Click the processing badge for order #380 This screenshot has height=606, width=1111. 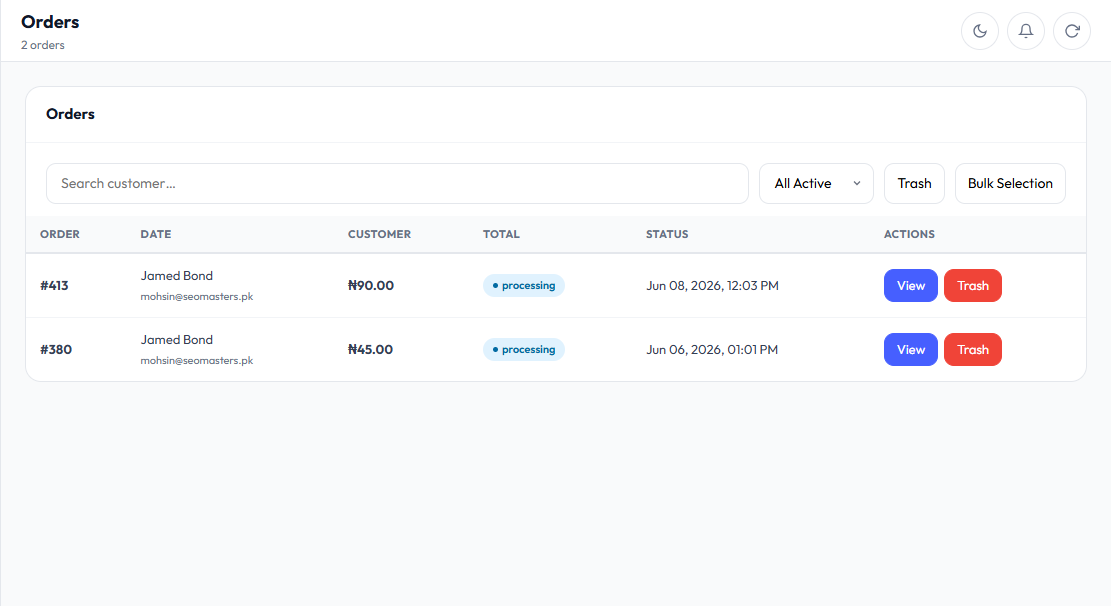(x=524, y=349)
